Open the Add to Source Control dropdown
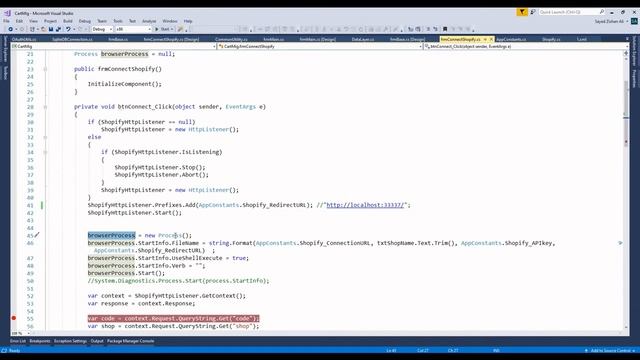The image size is (640, 360). 611,351
